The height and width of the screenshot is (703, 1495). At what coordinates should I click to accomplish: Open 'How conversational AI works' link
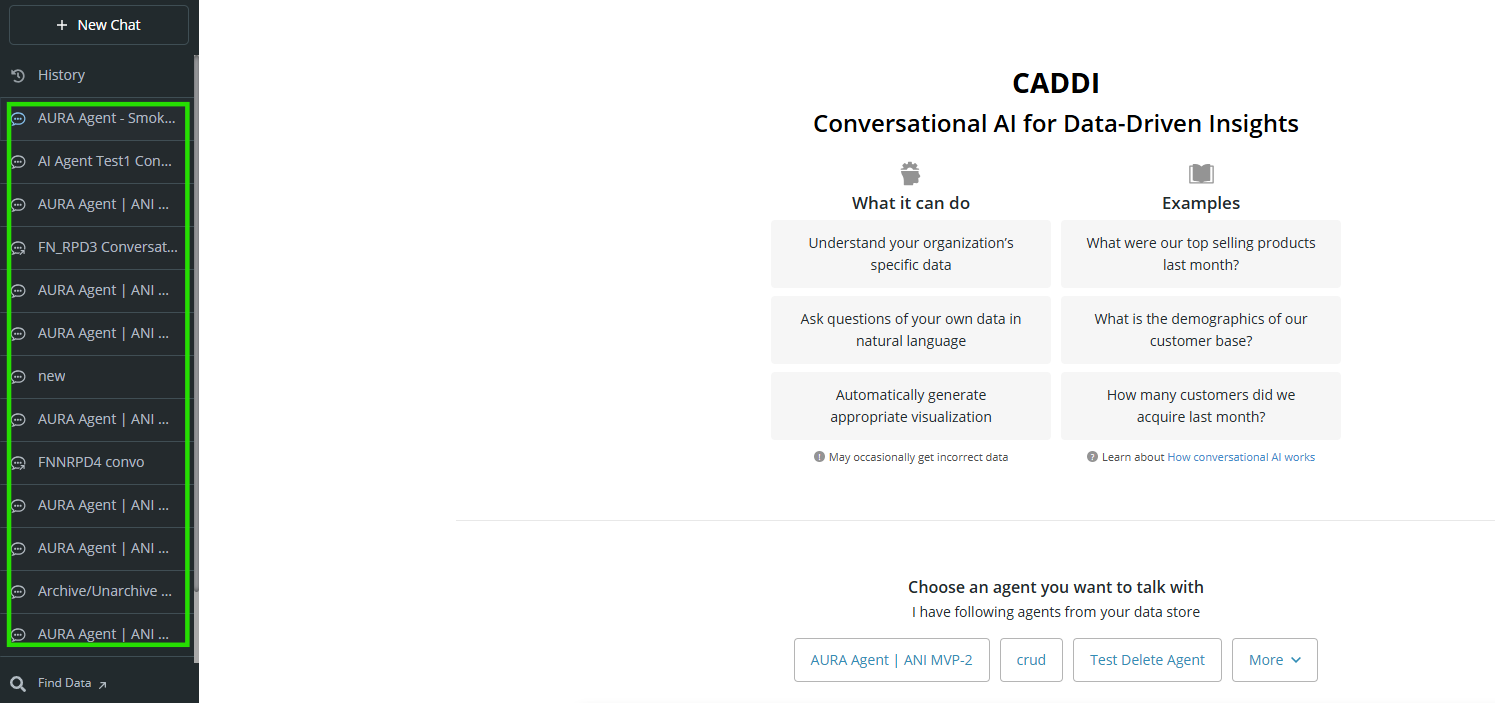pyautogui.click(x=1241, y=457)
